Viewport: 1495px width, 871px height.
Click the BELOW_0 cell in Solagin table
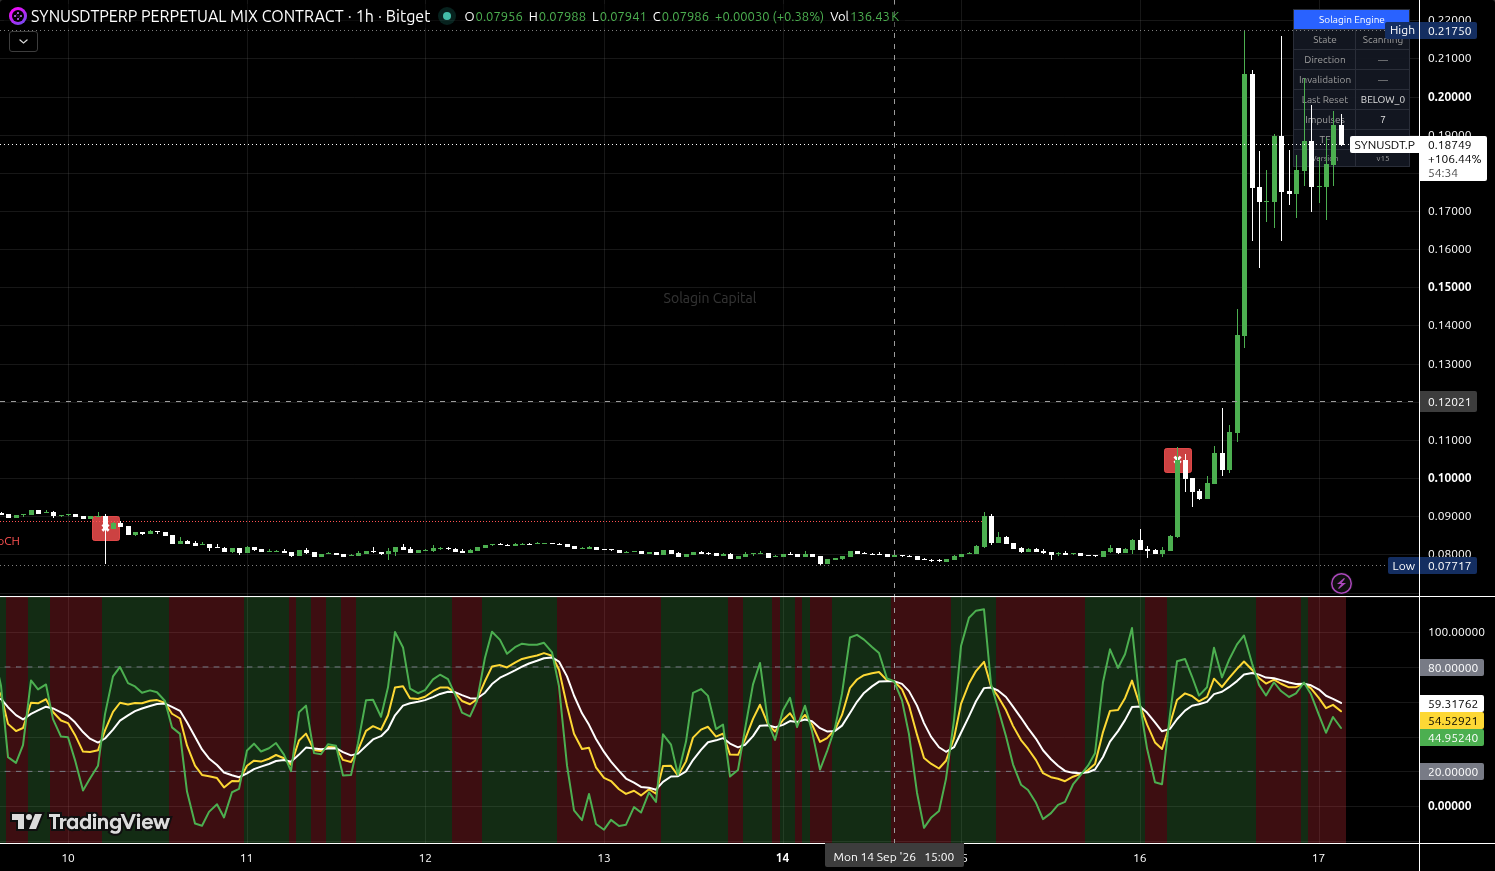(x=1382, y=99)
